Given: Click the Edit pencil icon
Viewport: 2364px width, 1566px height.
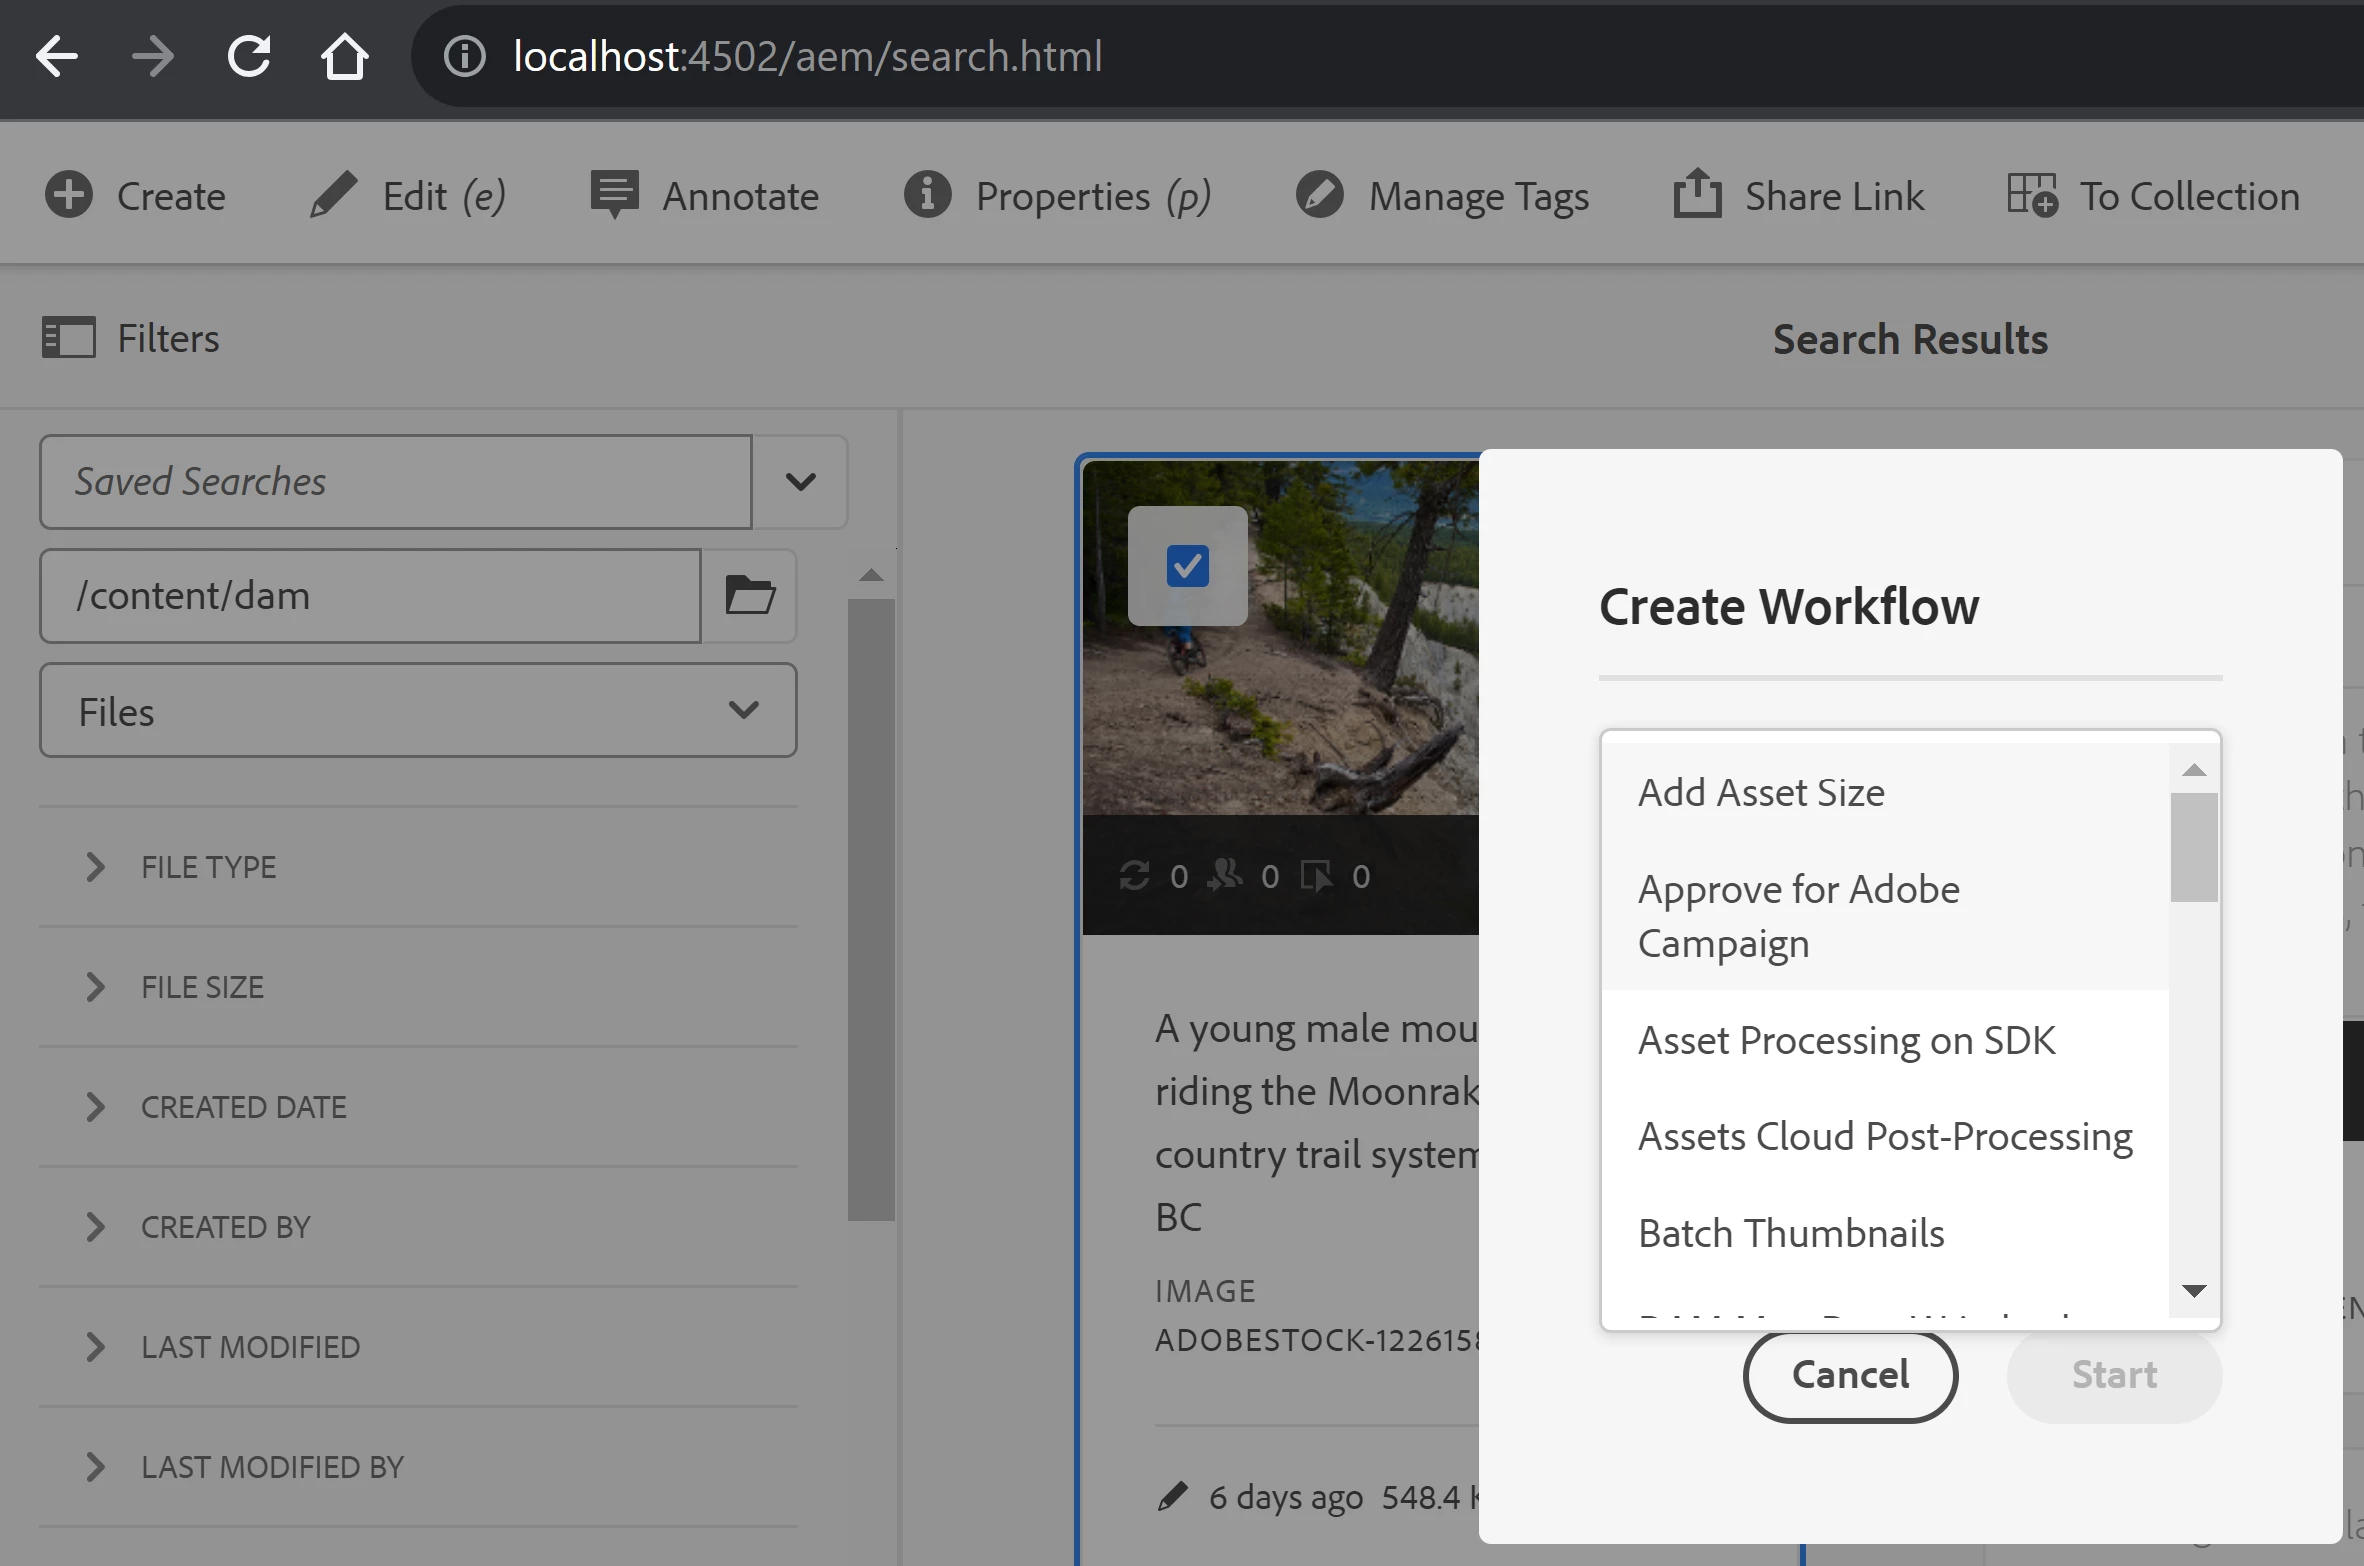Looking at the screenshot, I should 333,195.
